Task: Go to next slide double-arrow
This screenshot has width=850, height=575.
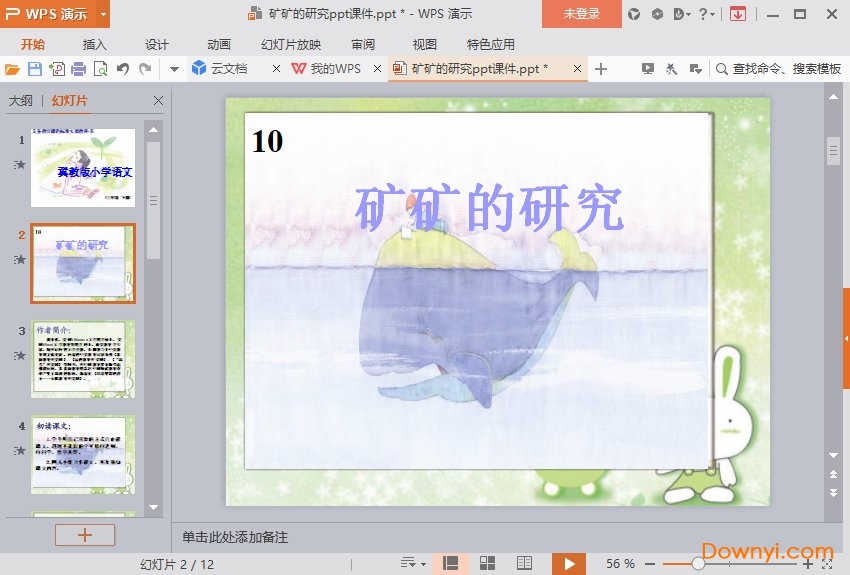Action: pos(834,493)
